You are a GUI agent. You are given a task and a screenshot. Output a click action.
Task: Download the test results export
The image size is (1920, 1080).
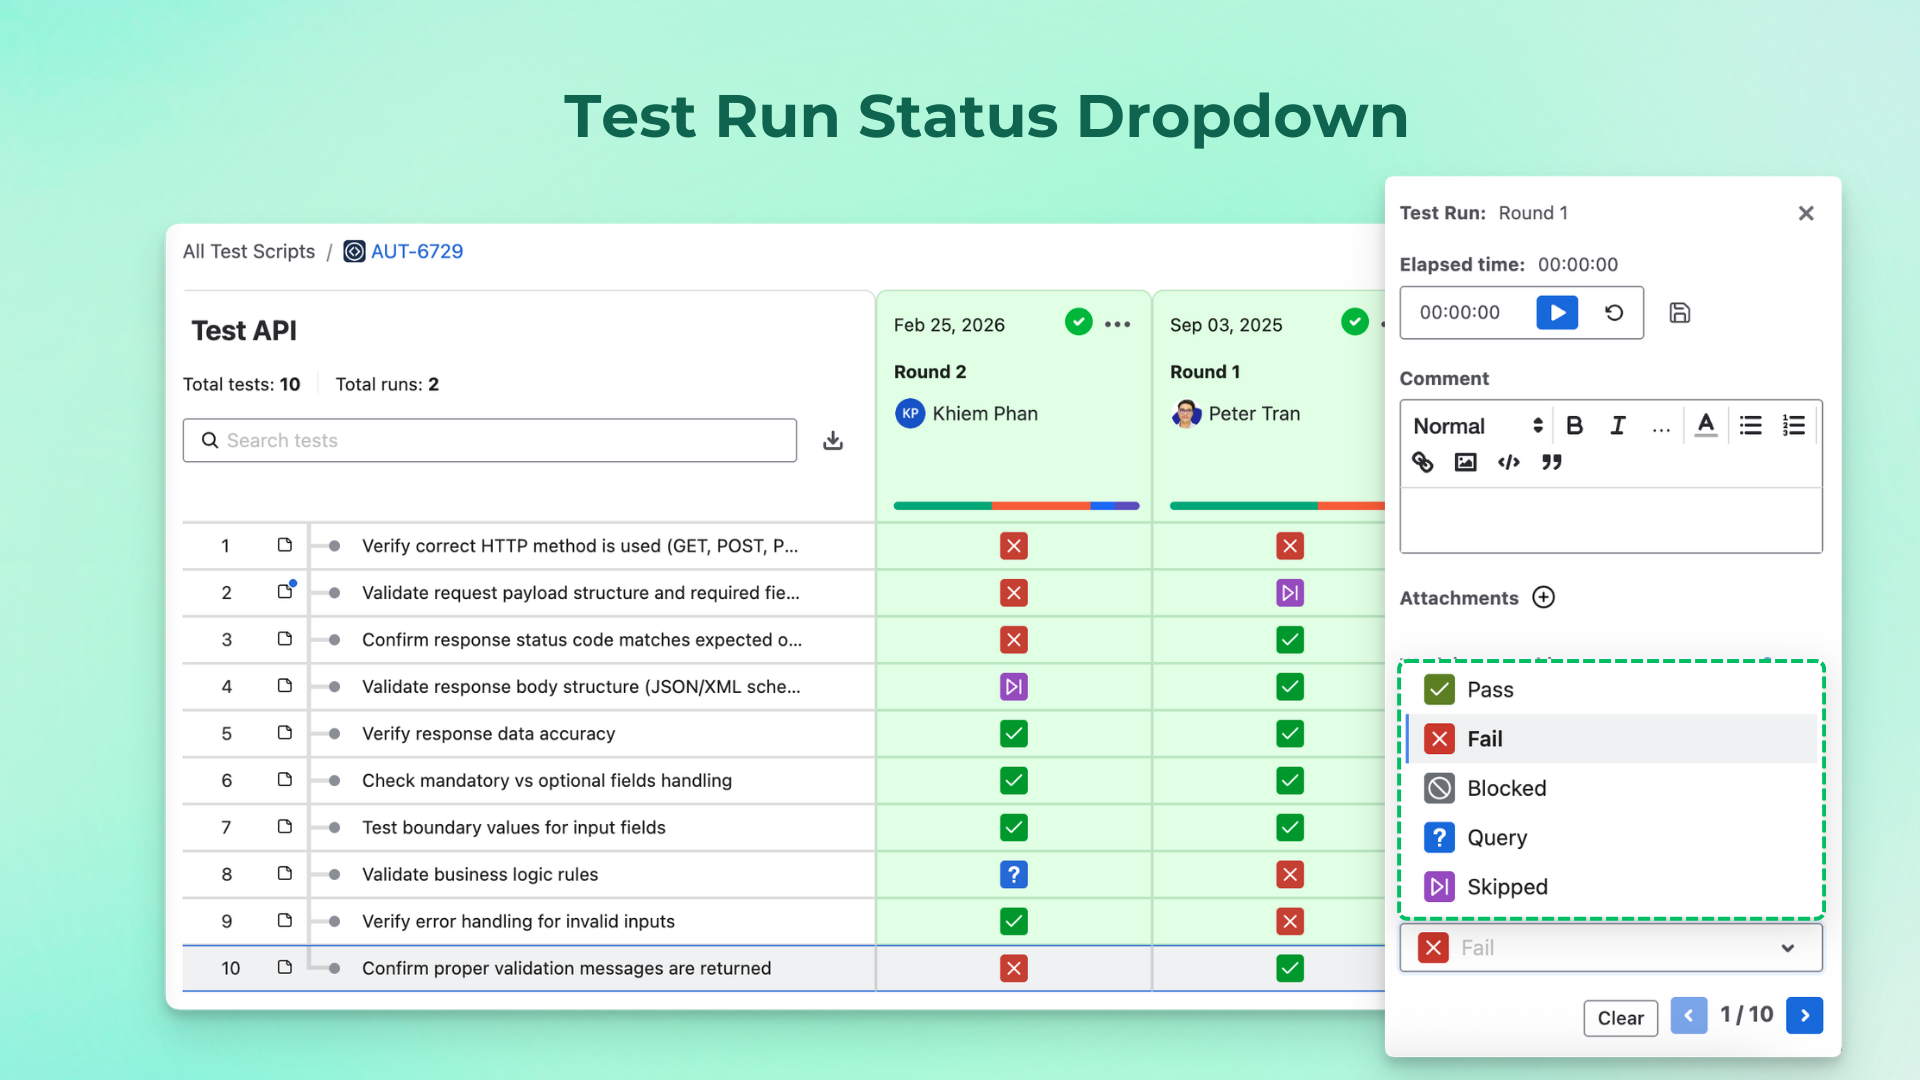pyautogui.click(x=833, y=440)
